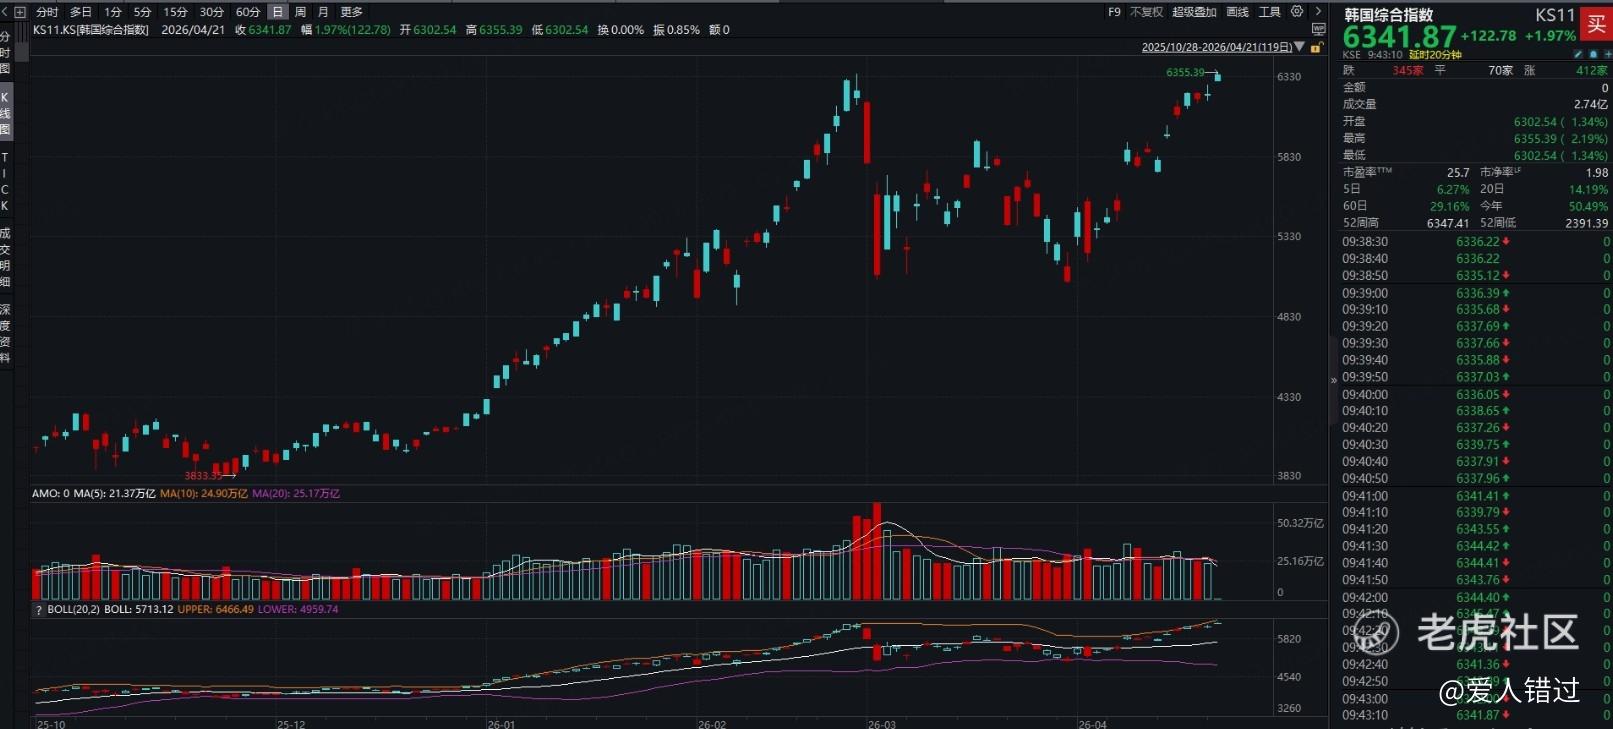Click the KS11 ticker code

tap(1555, 15)
